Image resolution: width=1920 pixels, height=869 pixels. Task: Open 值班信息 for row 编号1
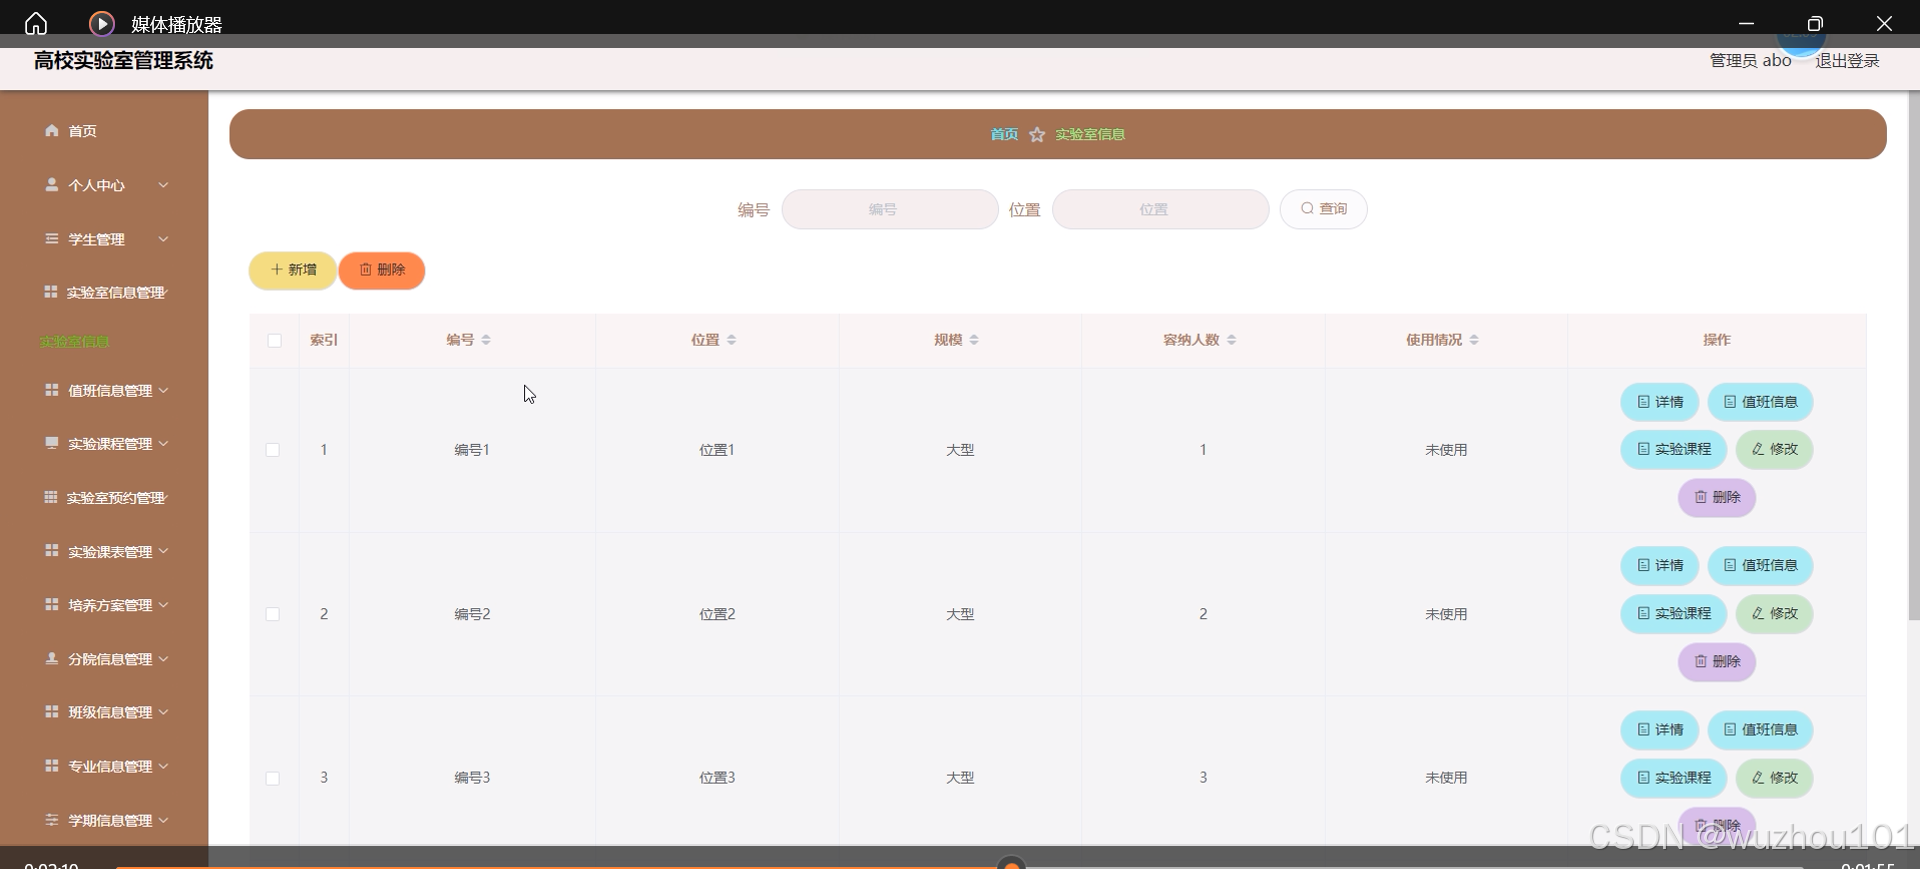click(x=1761, y=402)
